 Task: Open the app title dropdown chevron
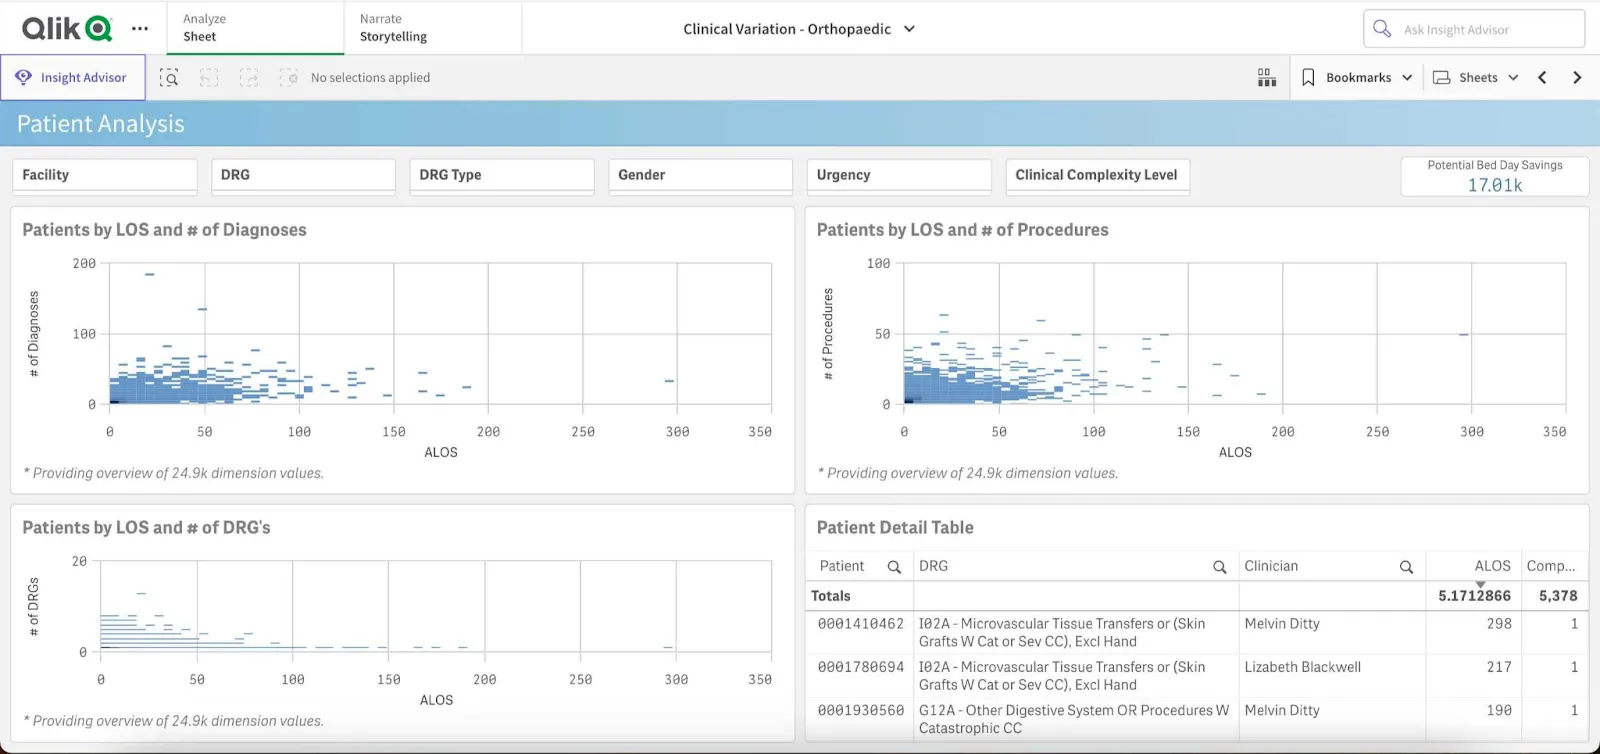pyautogui.click(x=909, y=29)
